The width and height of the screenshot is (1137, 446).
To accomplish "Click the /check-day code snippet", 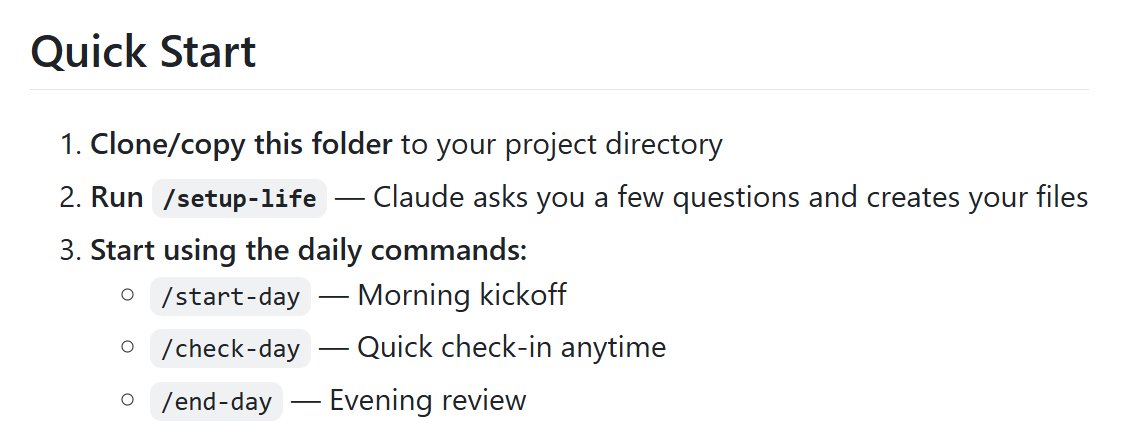I will 230,349.
